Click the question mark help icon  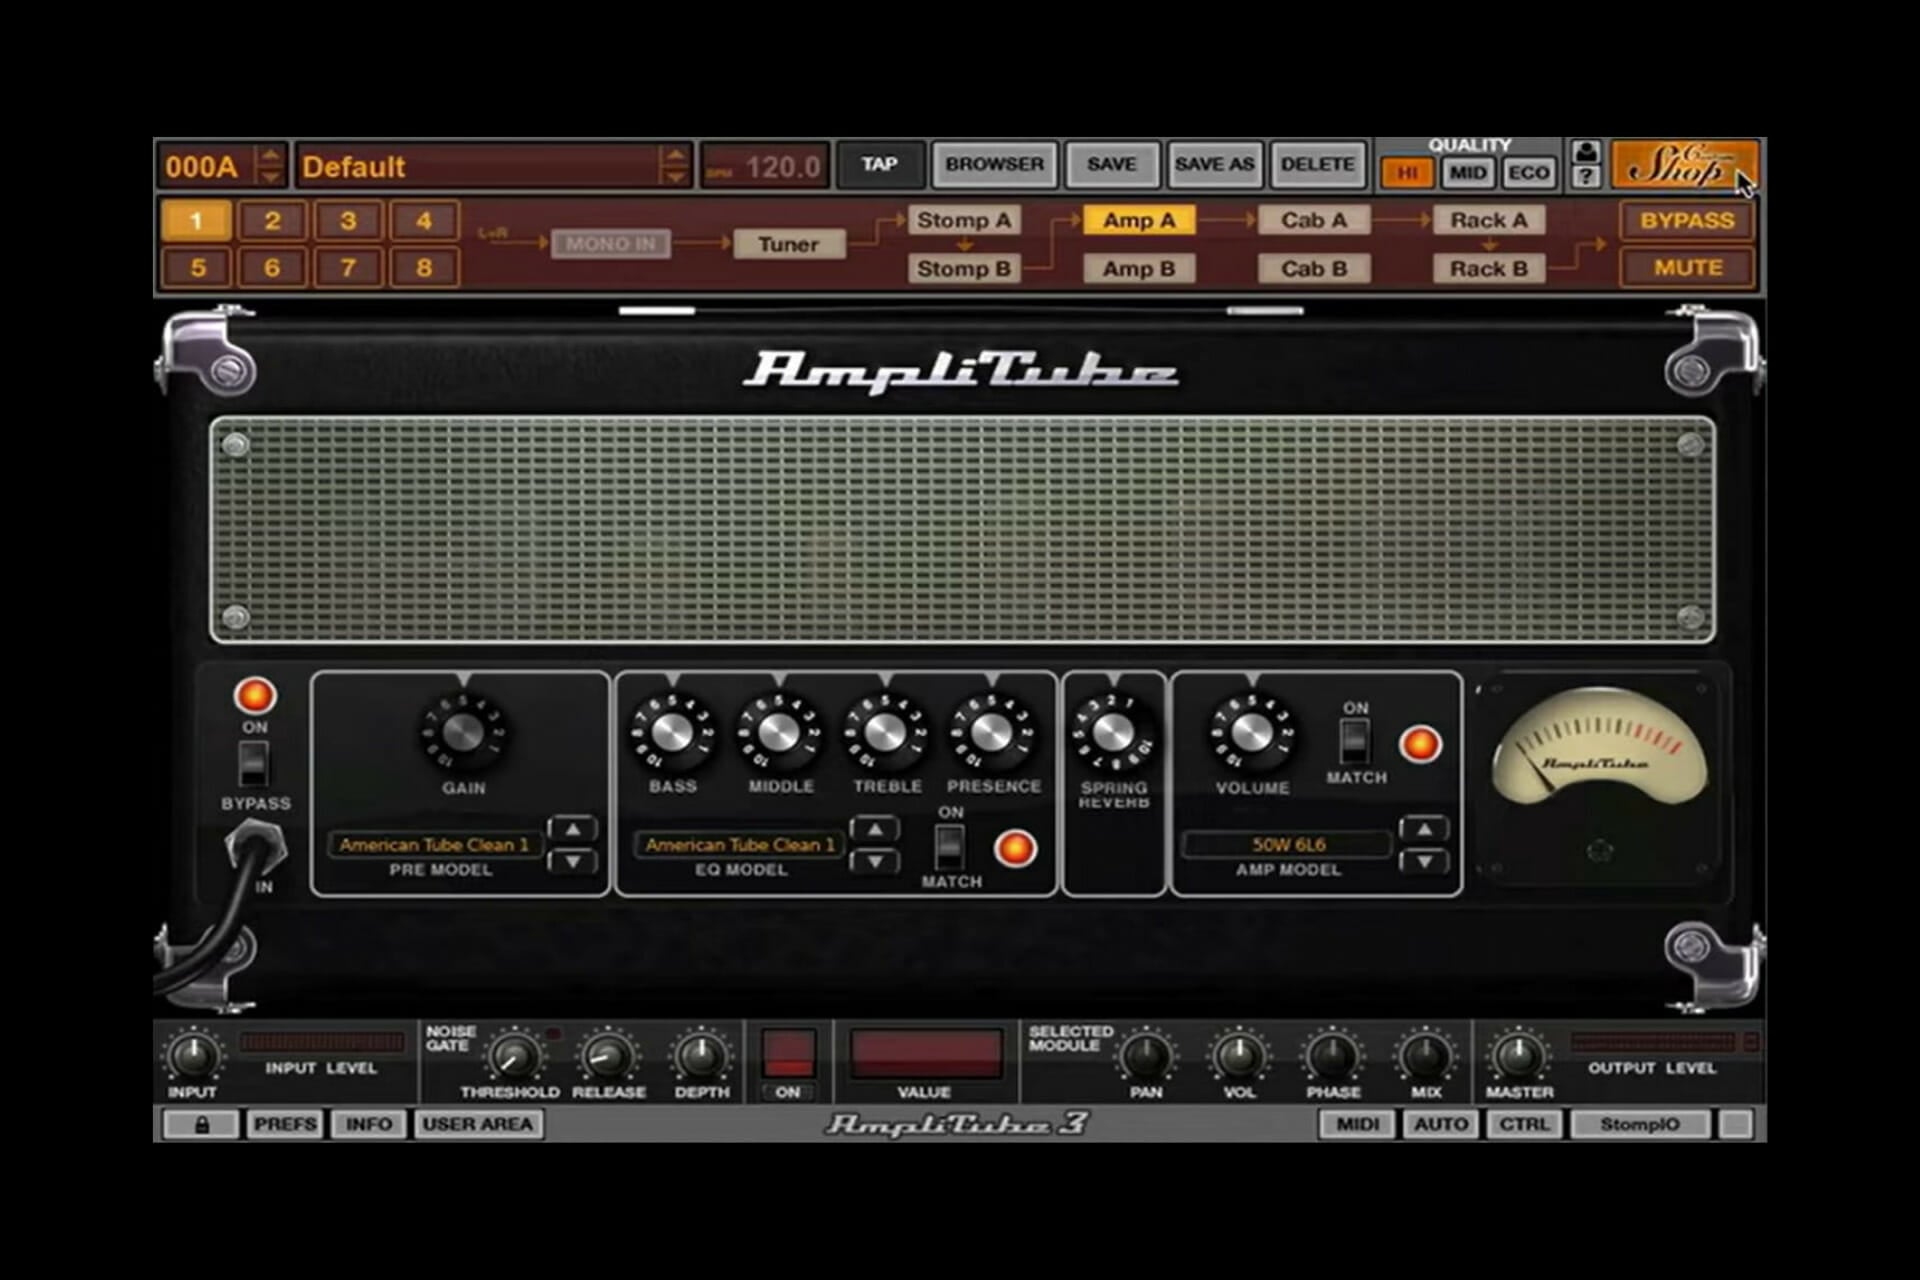tap(1585, 177)
